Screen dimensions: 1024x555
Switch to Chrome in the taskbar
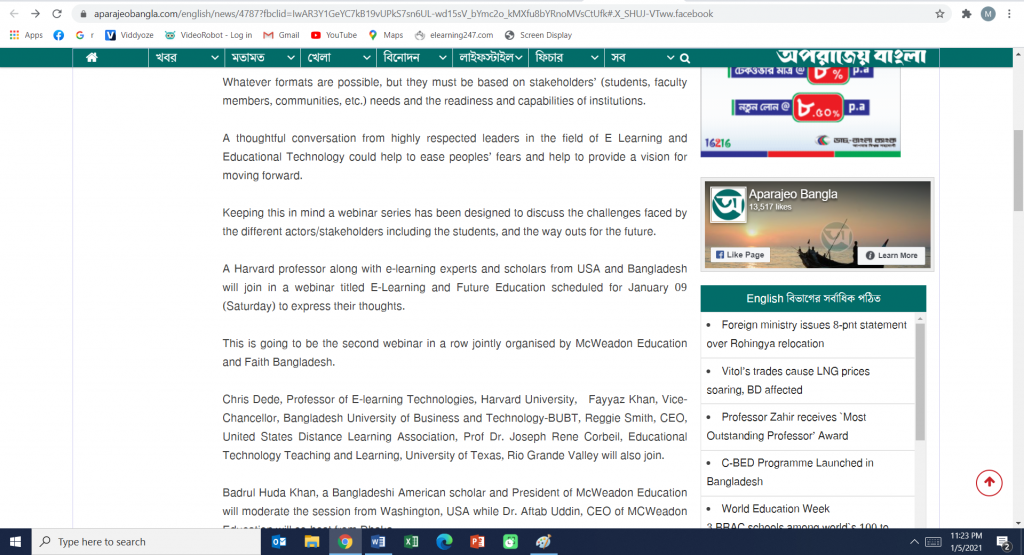click(345, 542)
